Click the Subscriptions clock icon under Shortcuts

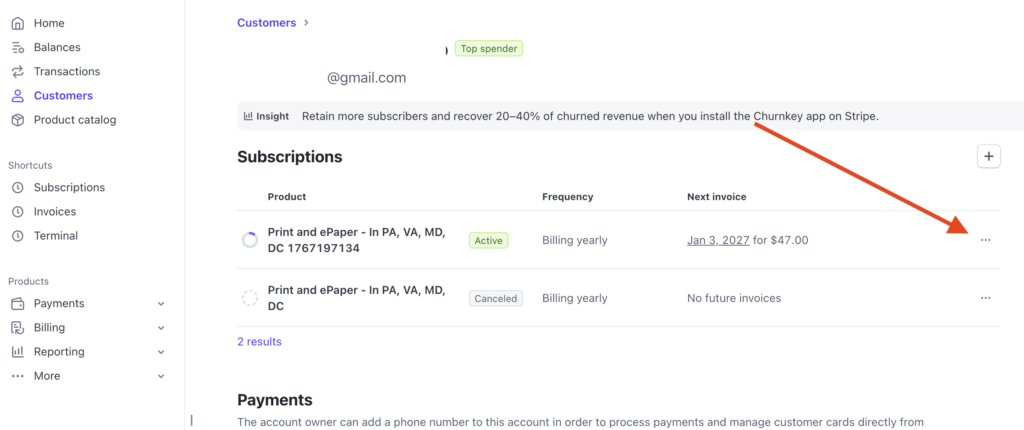(17, 187)
